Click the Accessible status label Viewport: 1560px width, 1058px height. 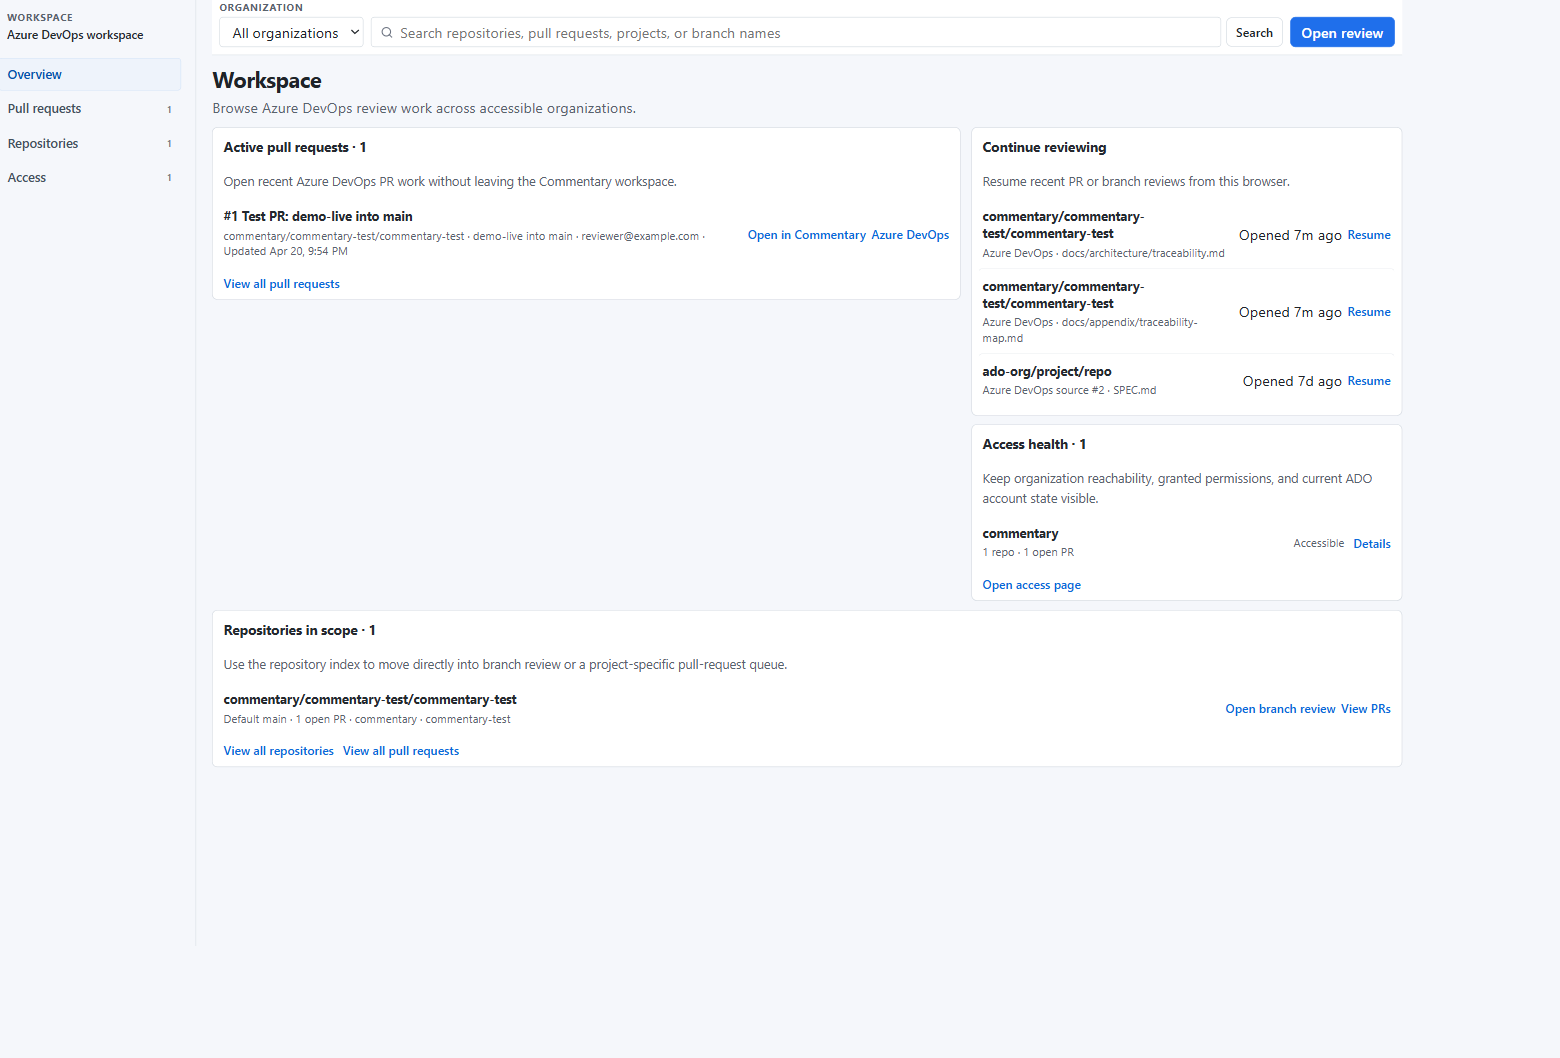(1318, 544)
